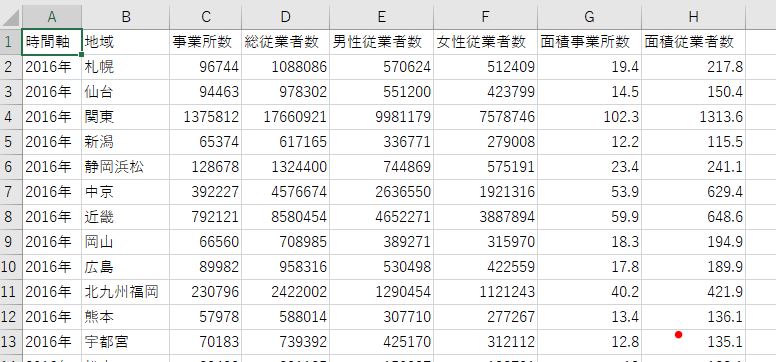Click cell with value 421.9
Screen dimensions: 776x362
[x=693, y=292]
